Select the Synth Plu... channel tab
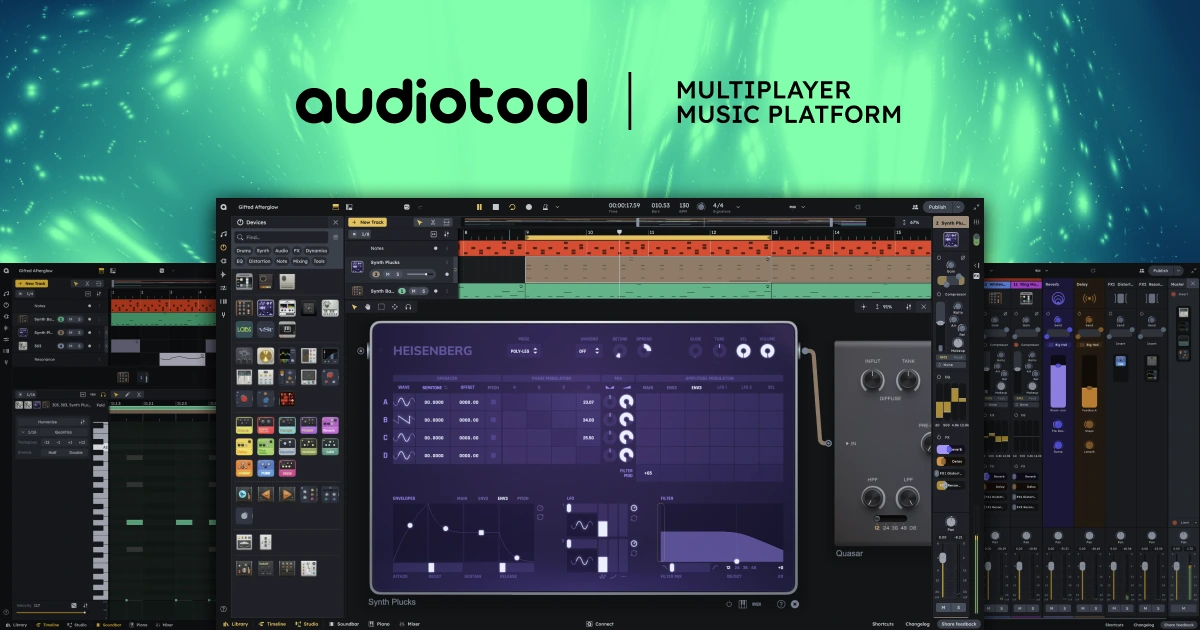 950,223
